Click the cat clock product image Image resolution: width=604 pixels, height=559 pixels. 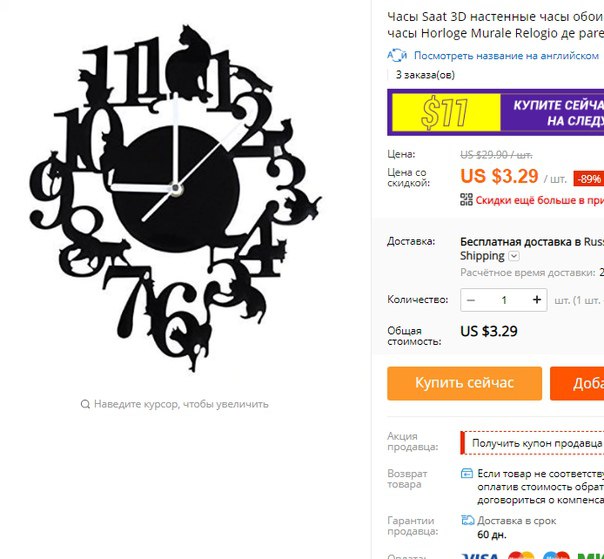coord(175,198)
